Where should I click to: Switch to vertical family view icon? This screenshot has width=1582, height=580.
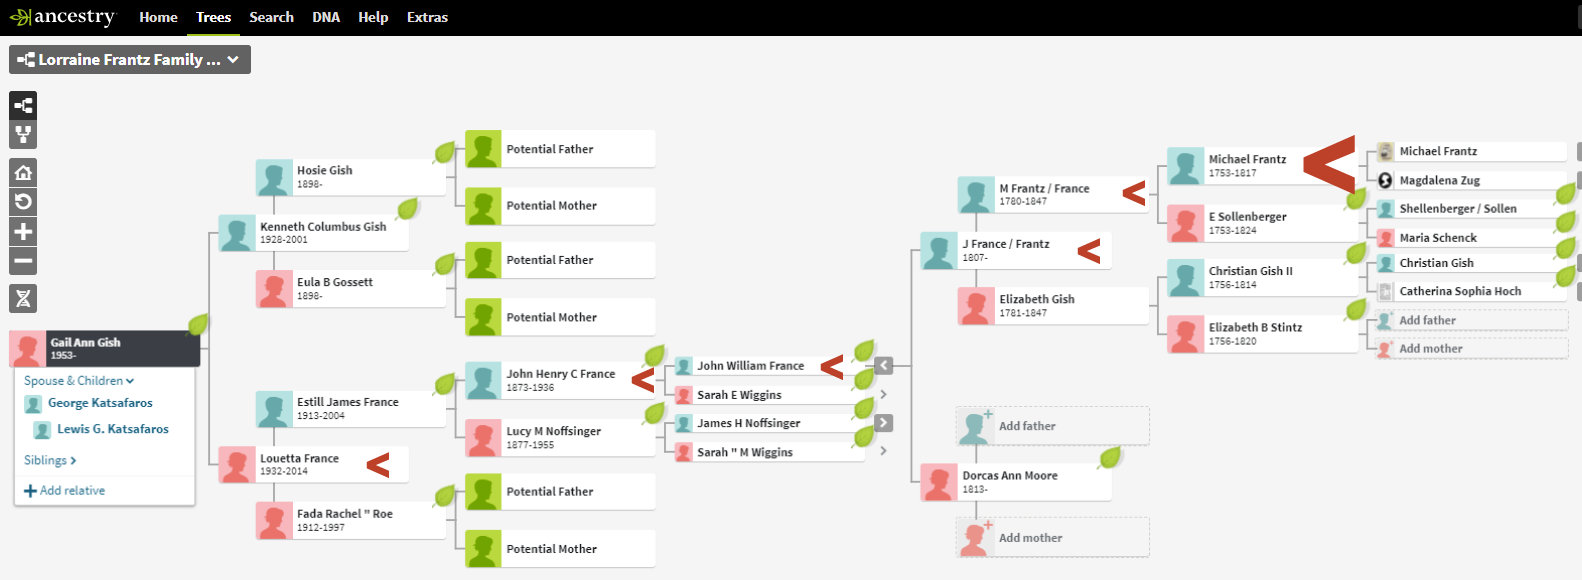[23, 134]
